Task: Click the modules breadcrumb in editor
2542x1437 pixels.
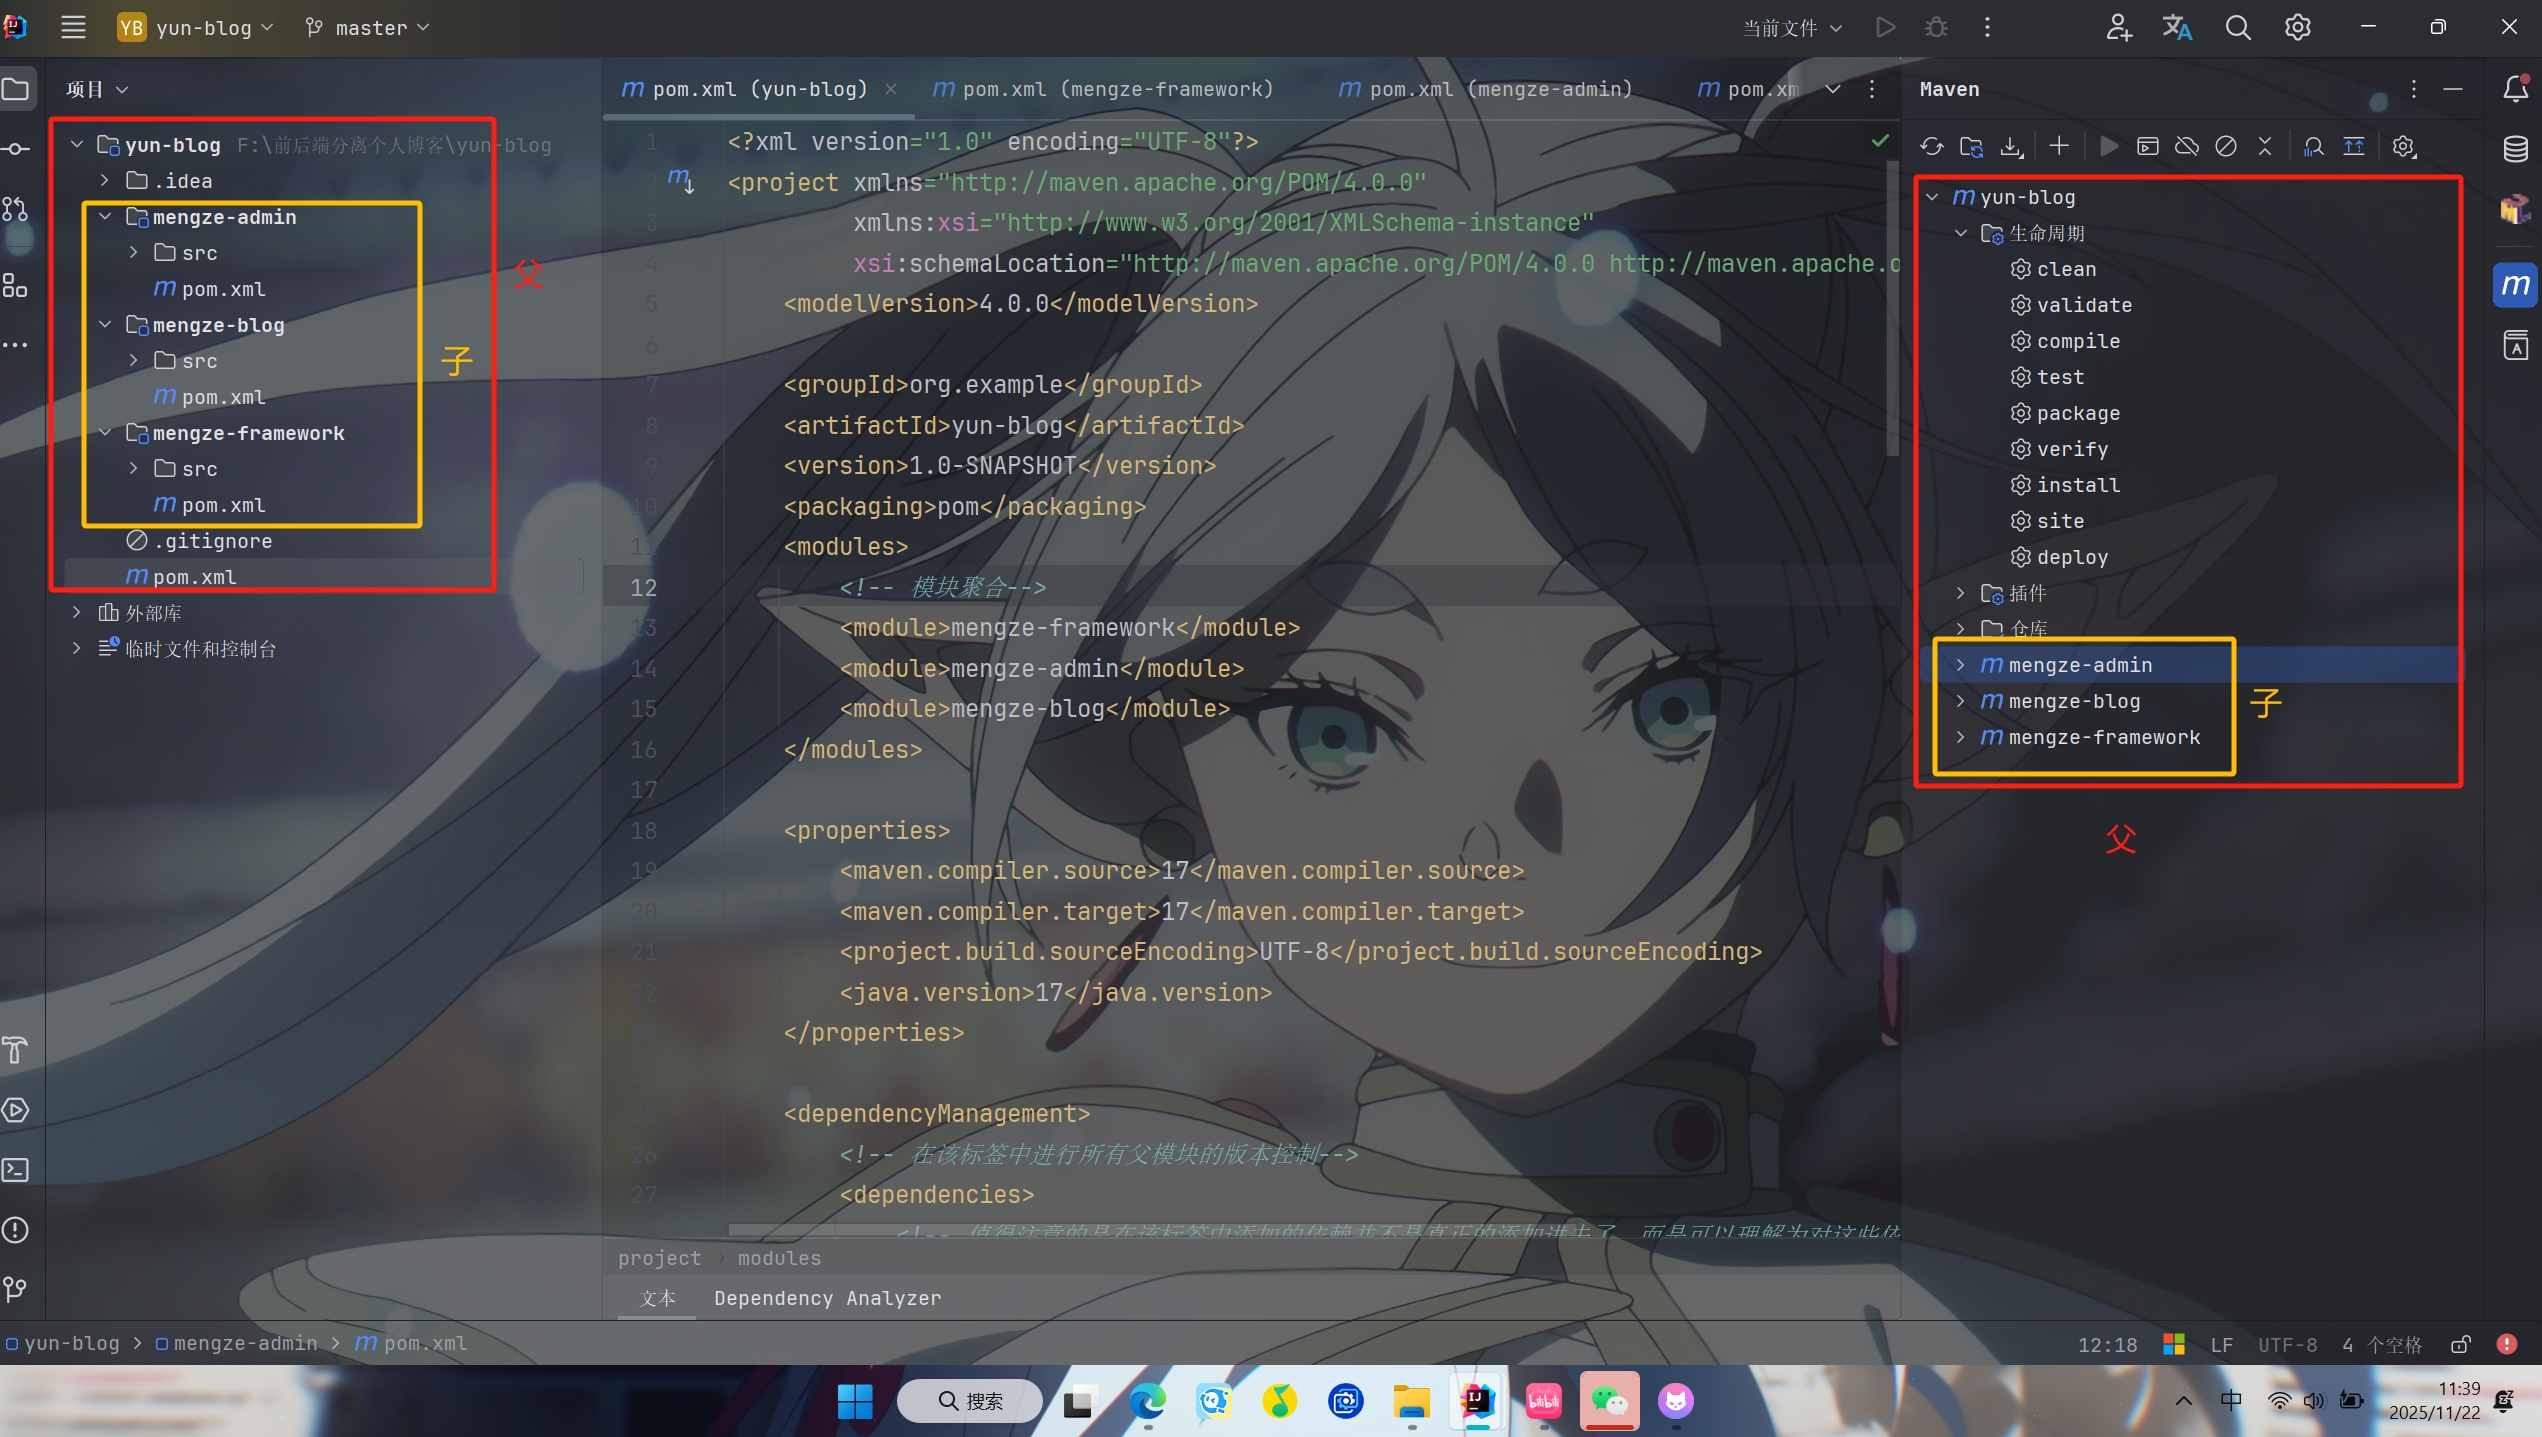Action: [778, 1258]
